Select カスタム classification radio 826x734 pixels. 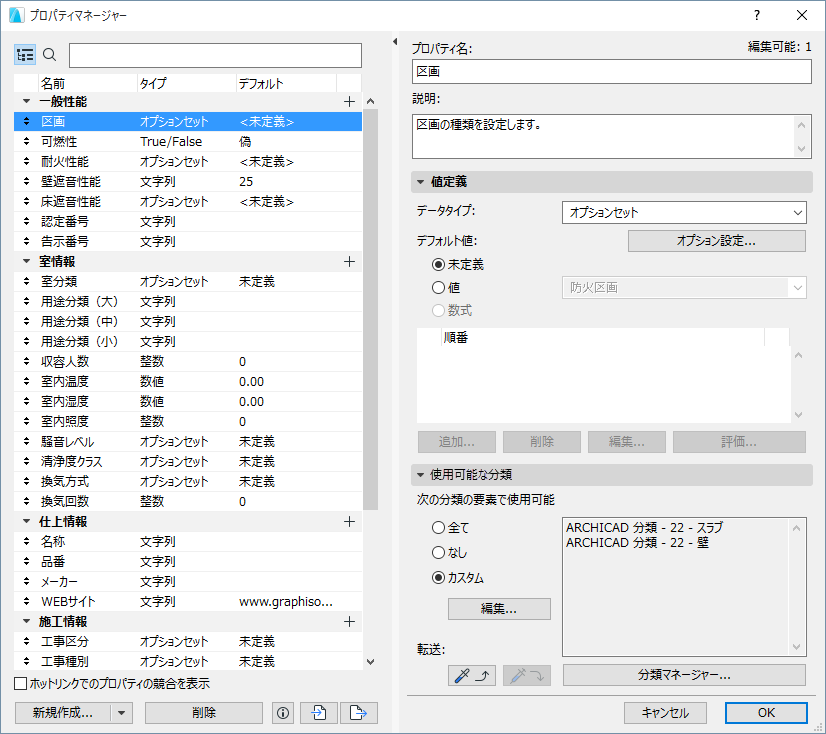pyautogui.click(x=438, y=578)
